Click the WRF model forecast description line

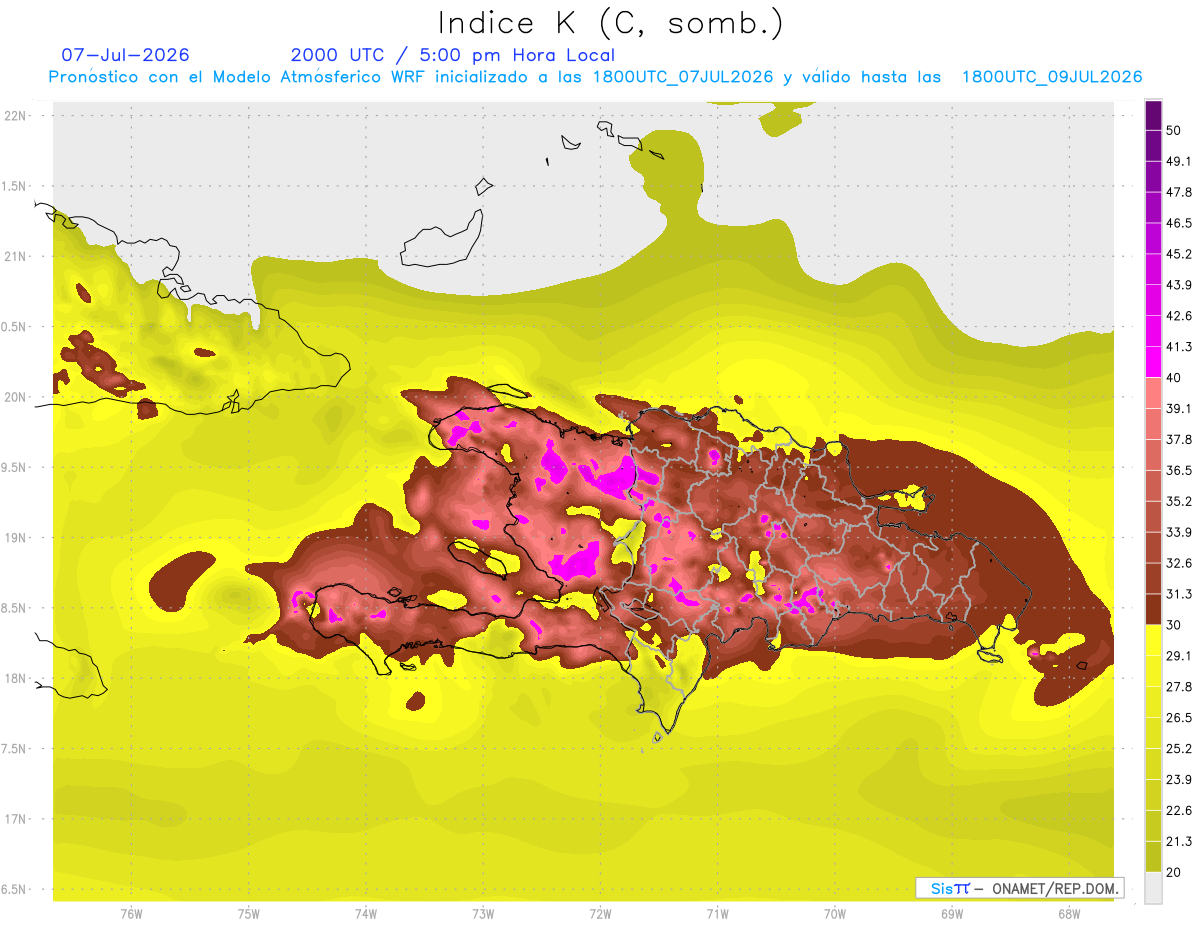pyautogui.click(x=596, y=77)
